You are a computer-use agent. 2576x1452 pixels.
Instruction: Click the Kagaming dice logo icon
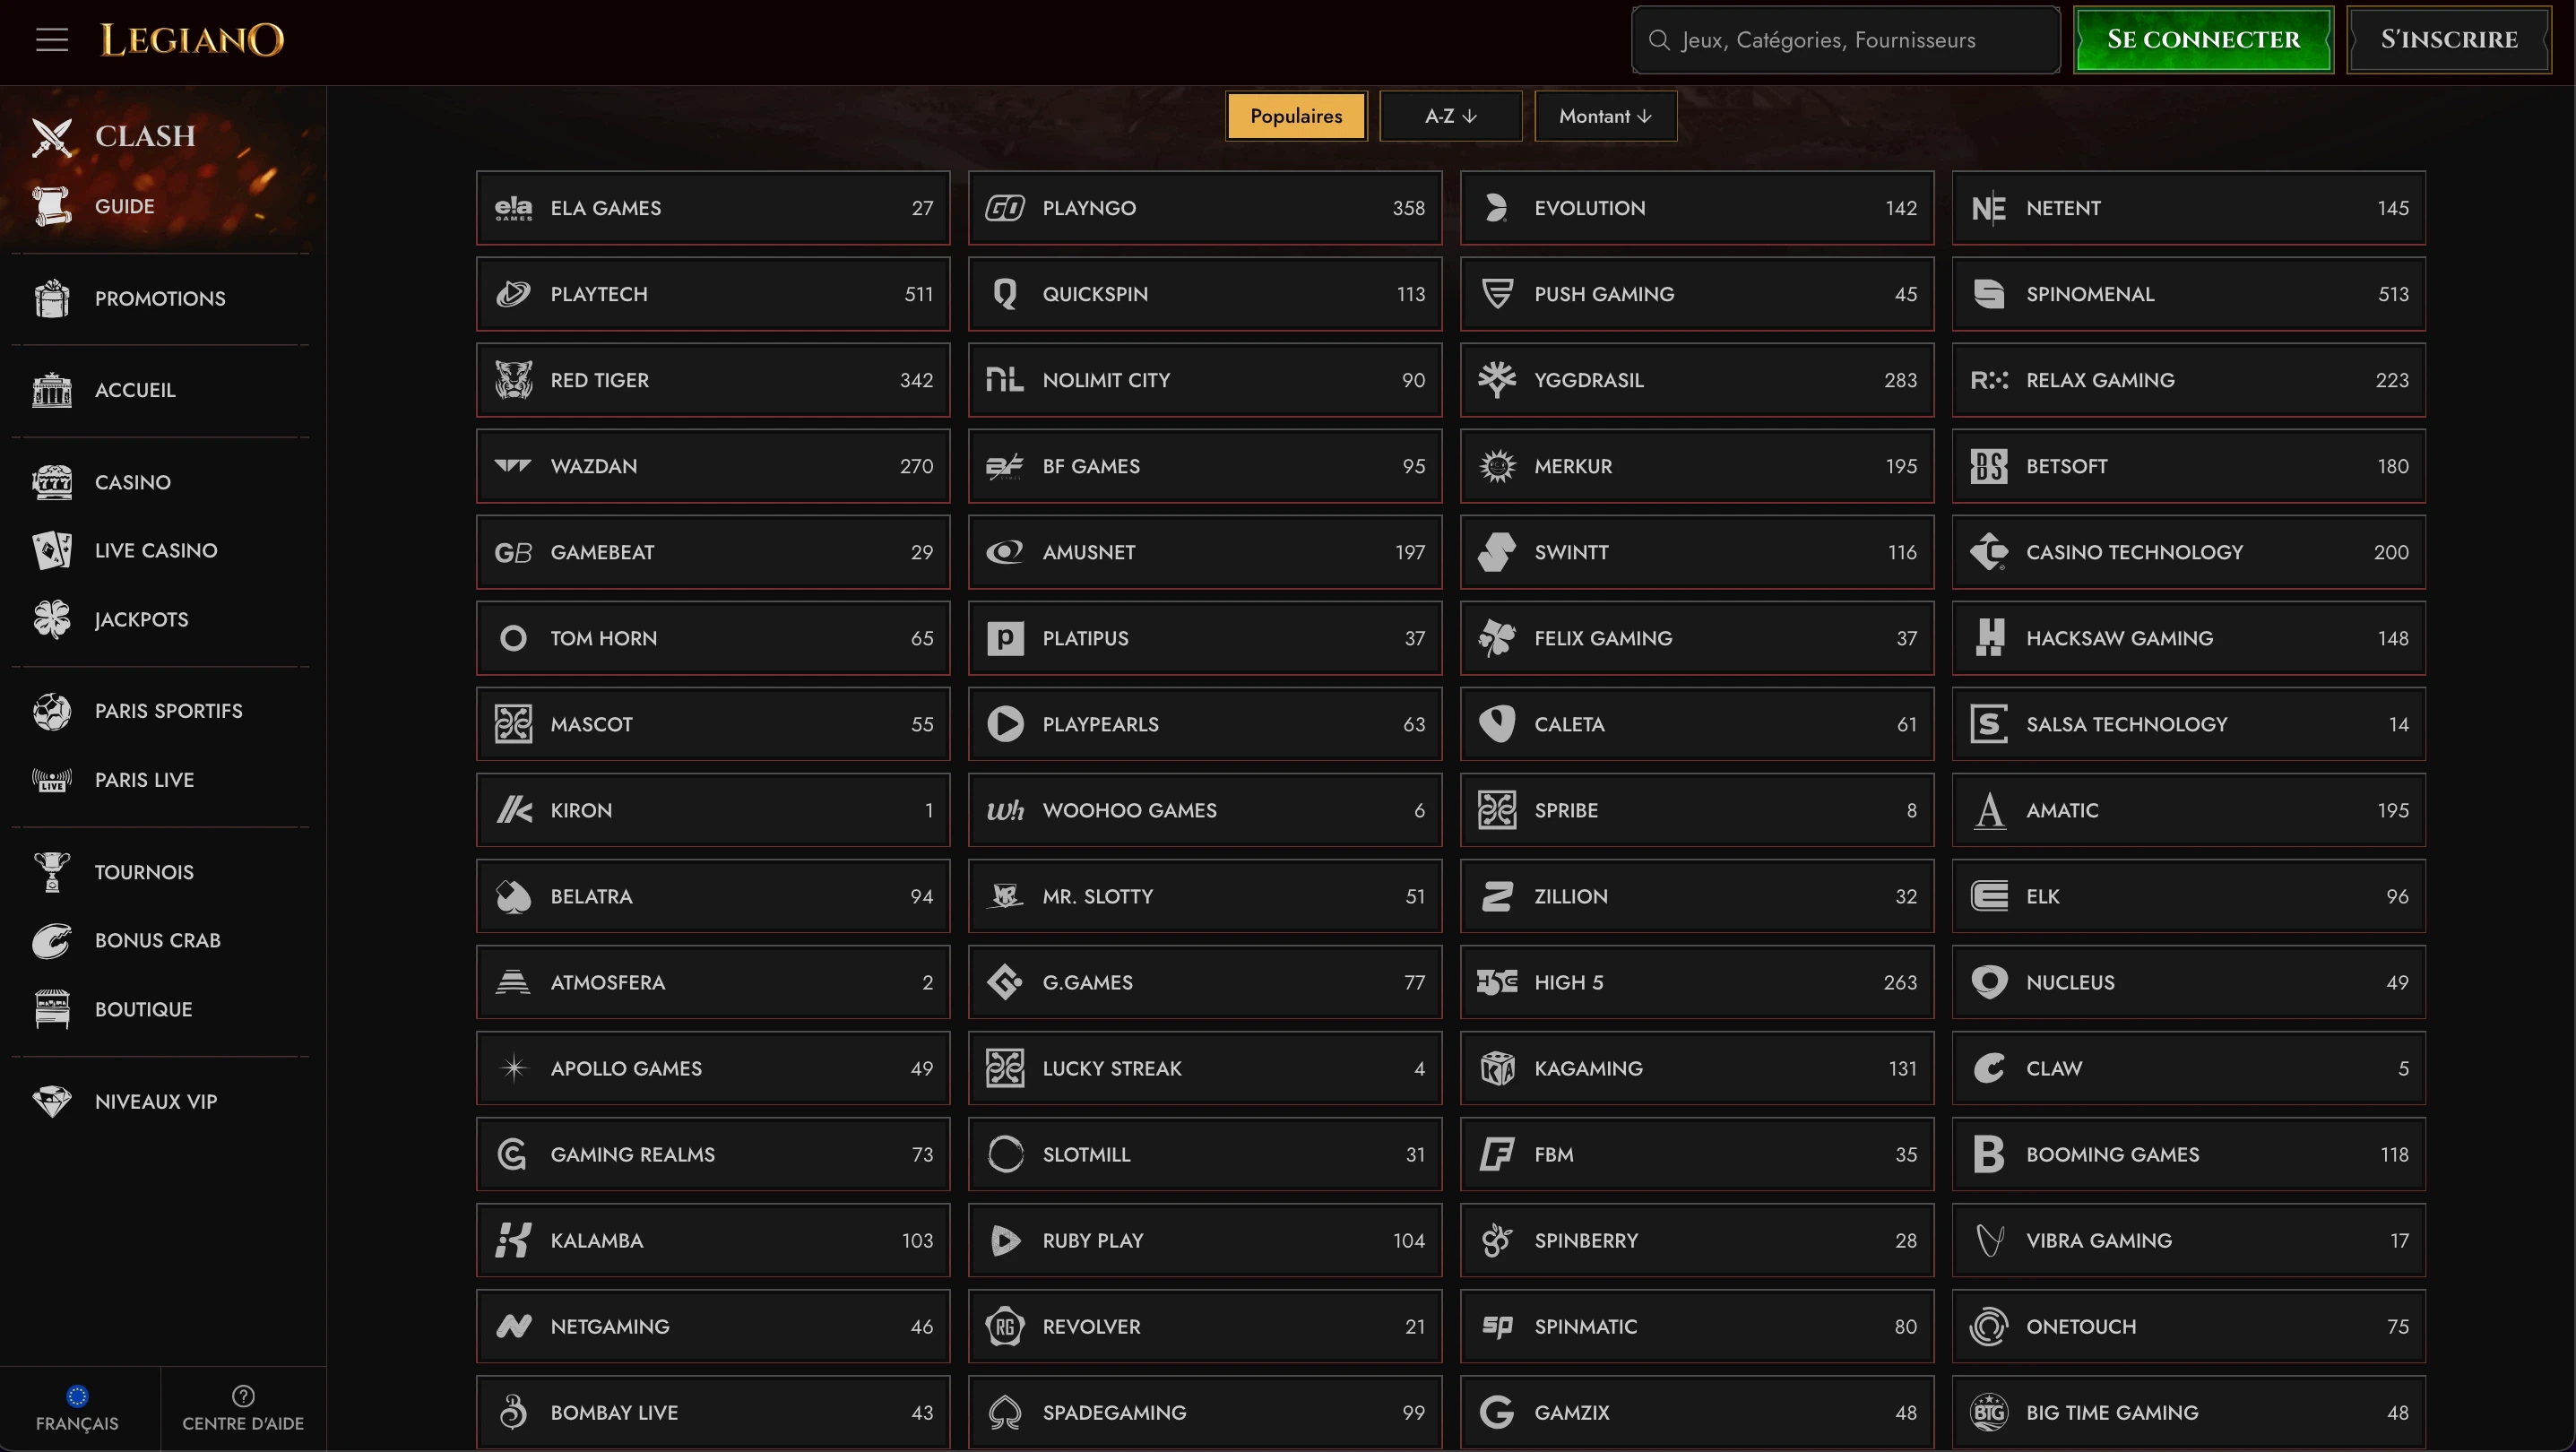1497,1068
